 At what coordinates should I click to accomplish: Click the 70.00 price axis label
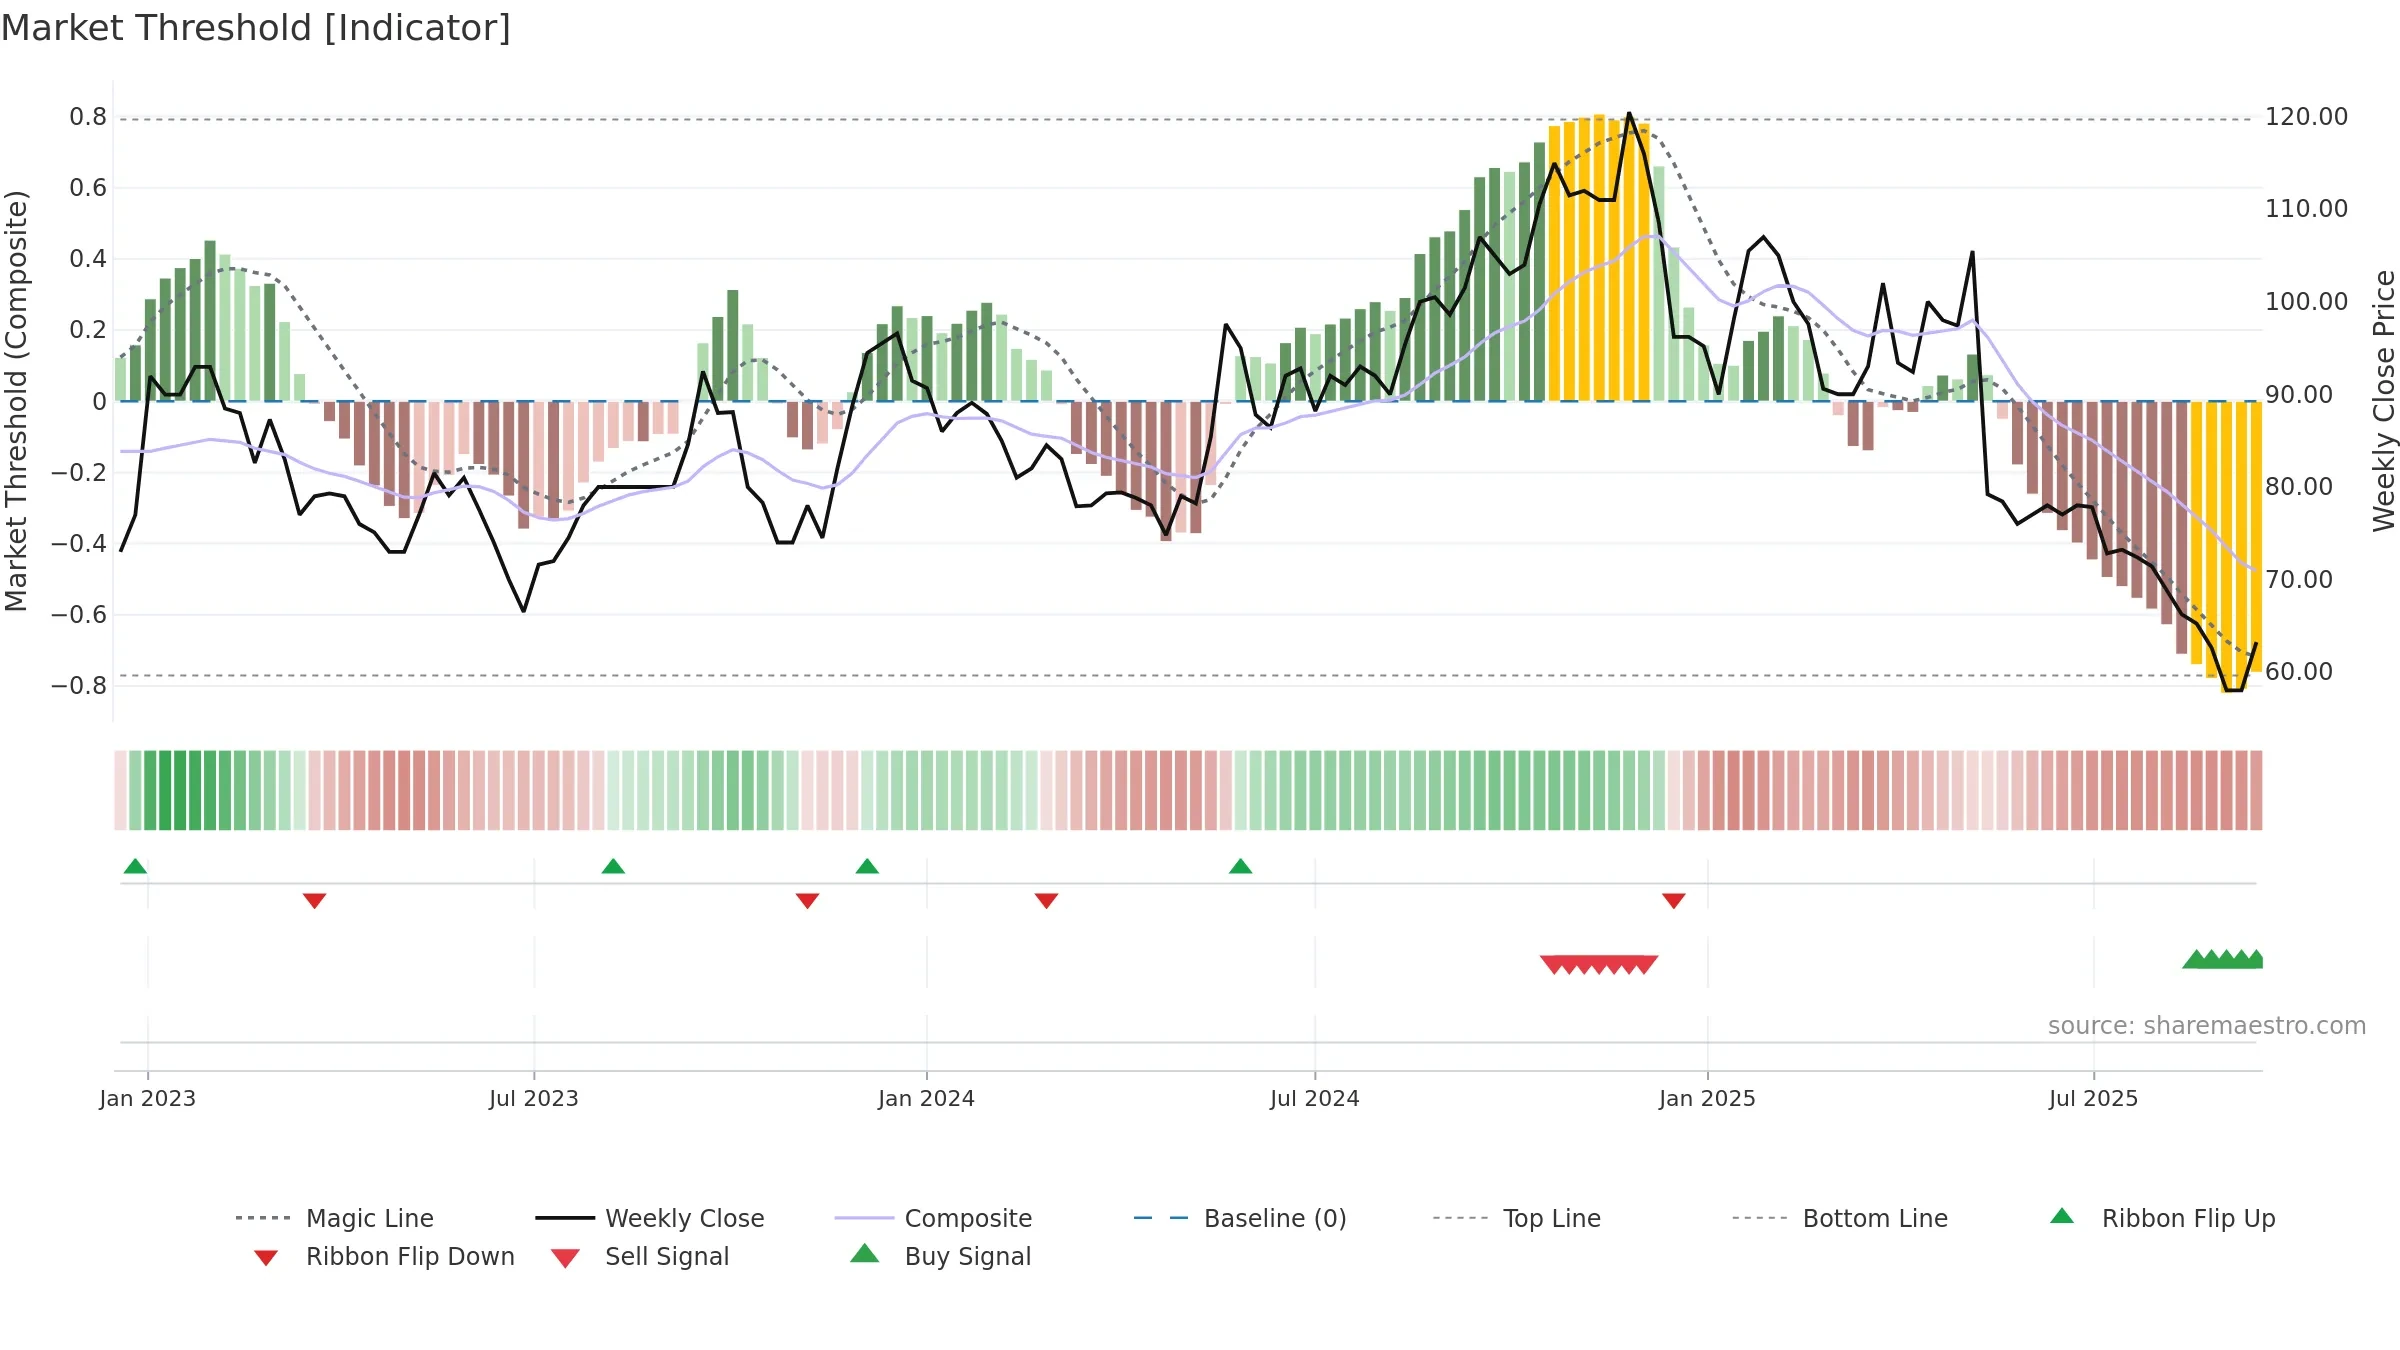click(x=2299, y=580)
